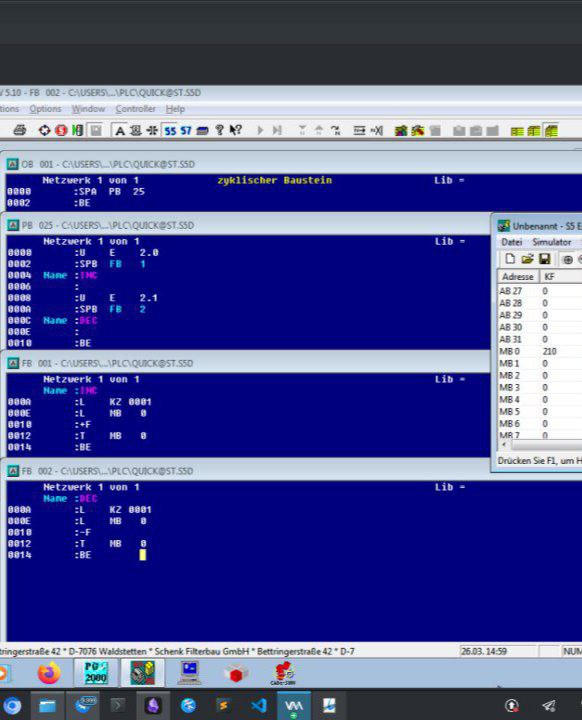Click the computer monitor taskbar icon

coord(190,673)
